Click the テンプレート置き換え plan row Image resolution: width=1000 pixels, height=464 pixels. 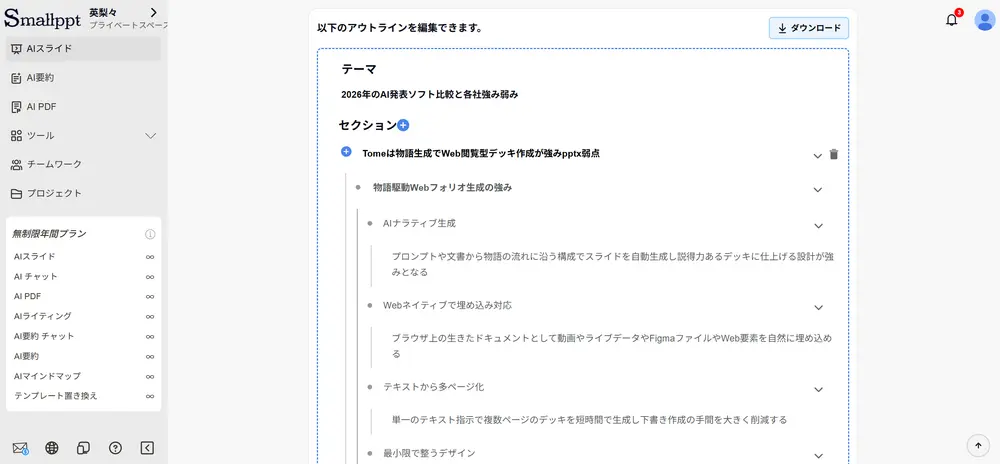[x=84, y=396]
